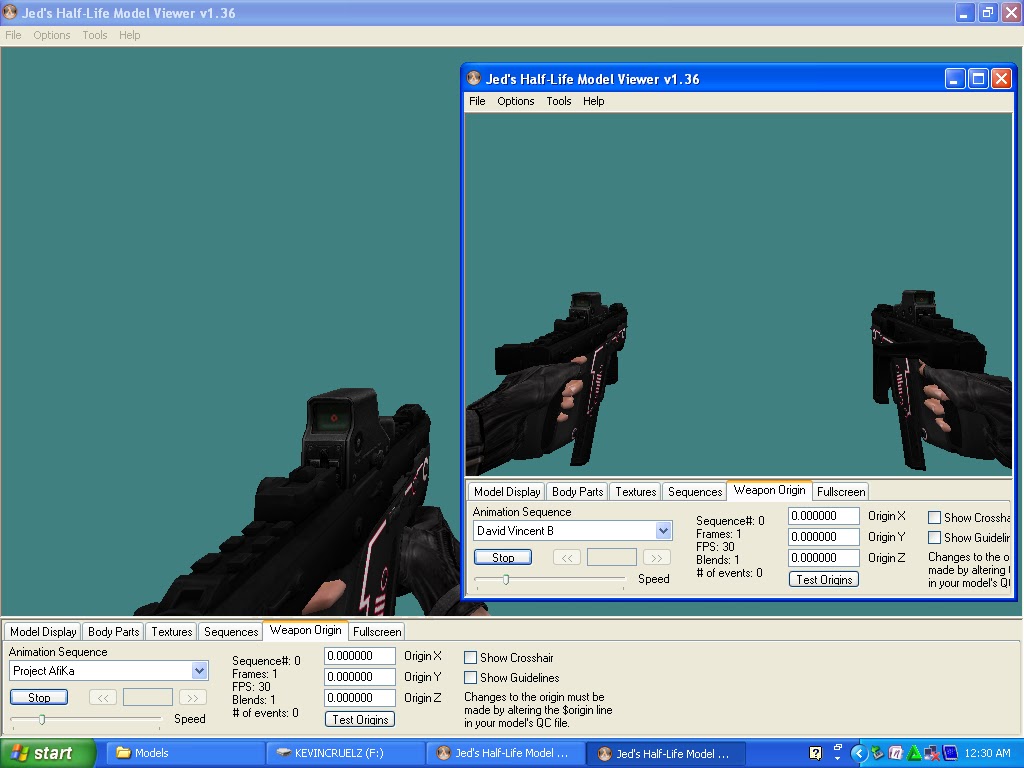The image size is (1024, 768).
Task: Open Options menu in front Model Viewer window
Action: 515,101
